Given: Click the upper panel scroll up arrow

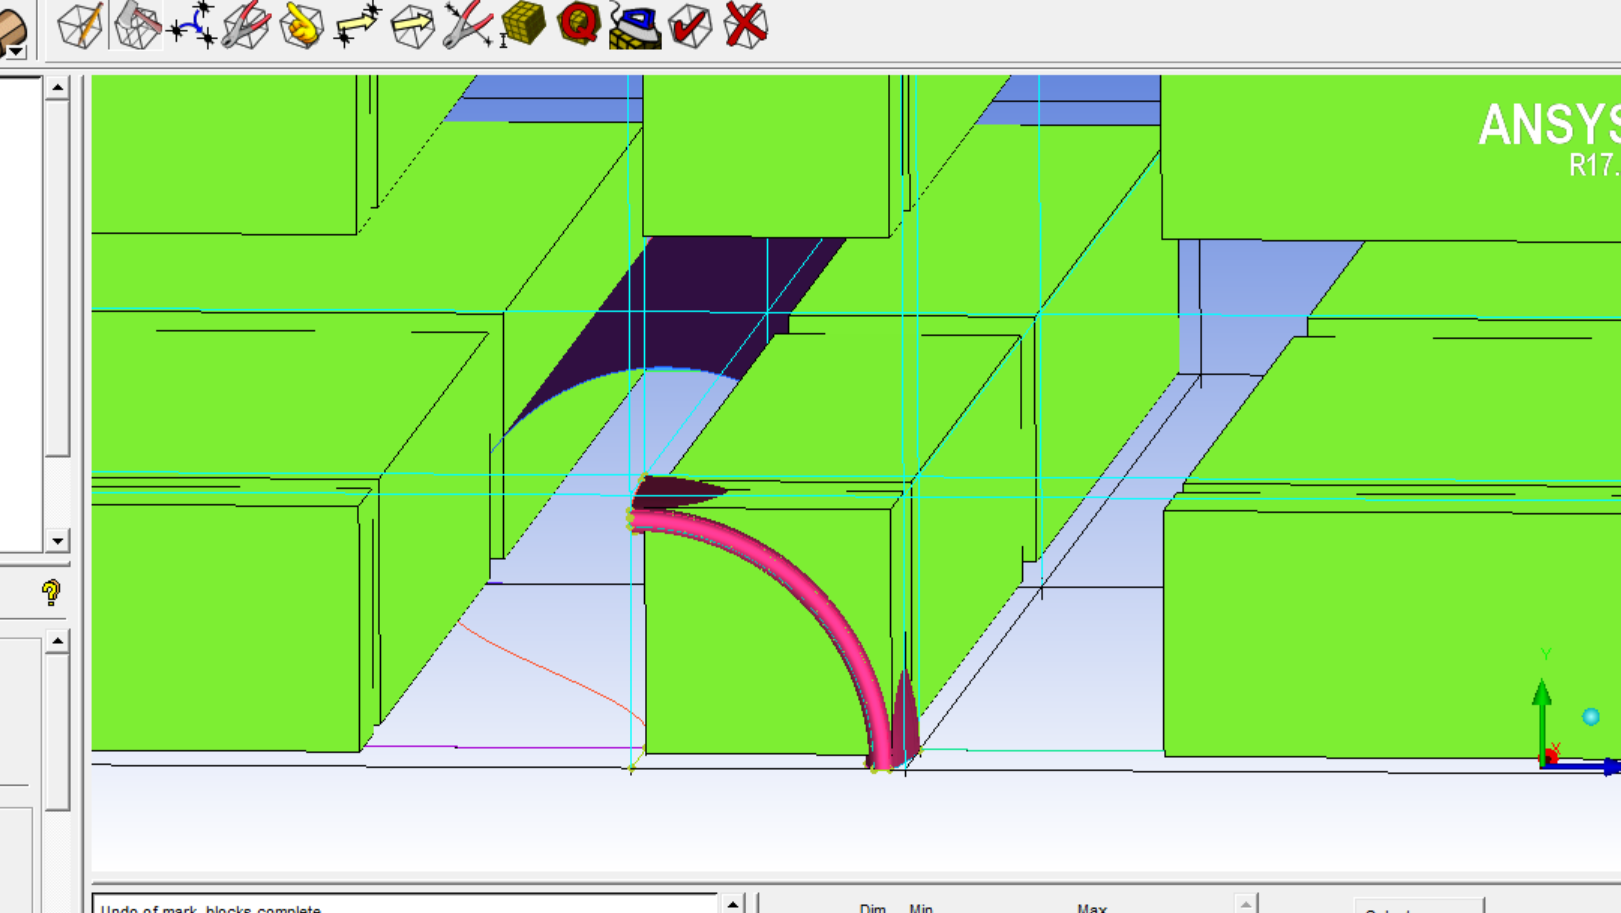Looking at the screenshot, I should click(57, 89).
